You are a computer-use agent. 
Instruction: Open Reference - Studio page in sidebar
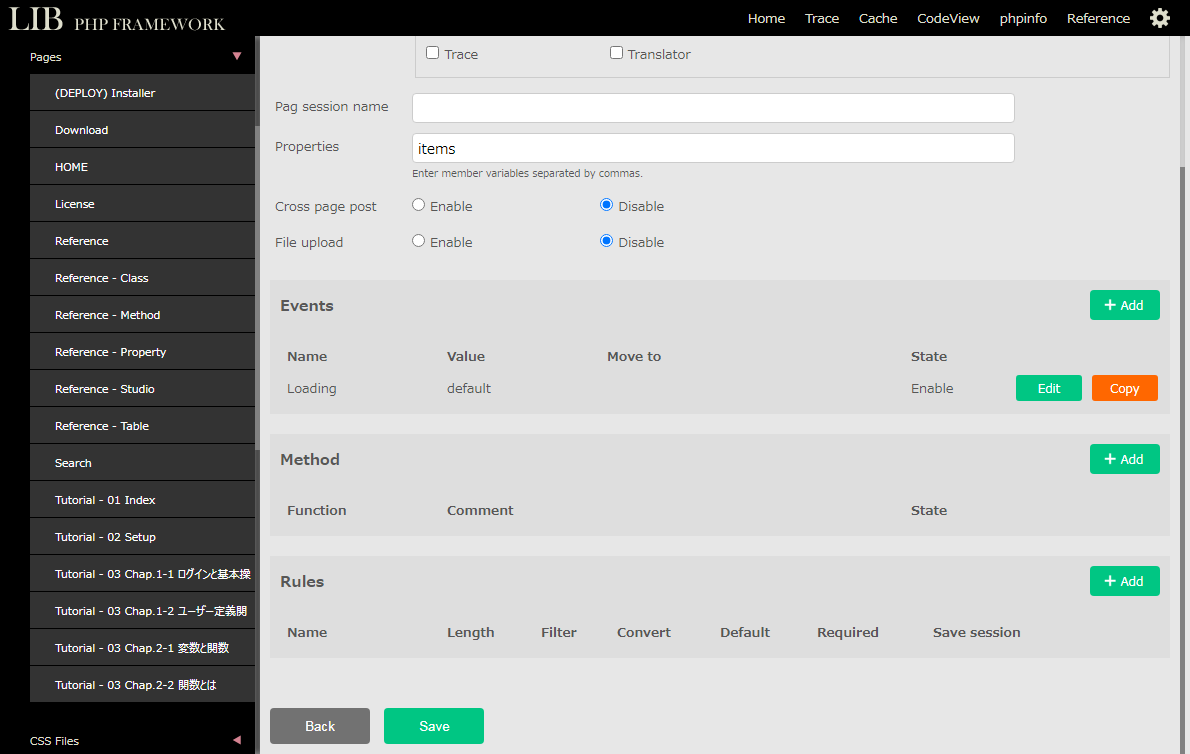pos(105,389)
